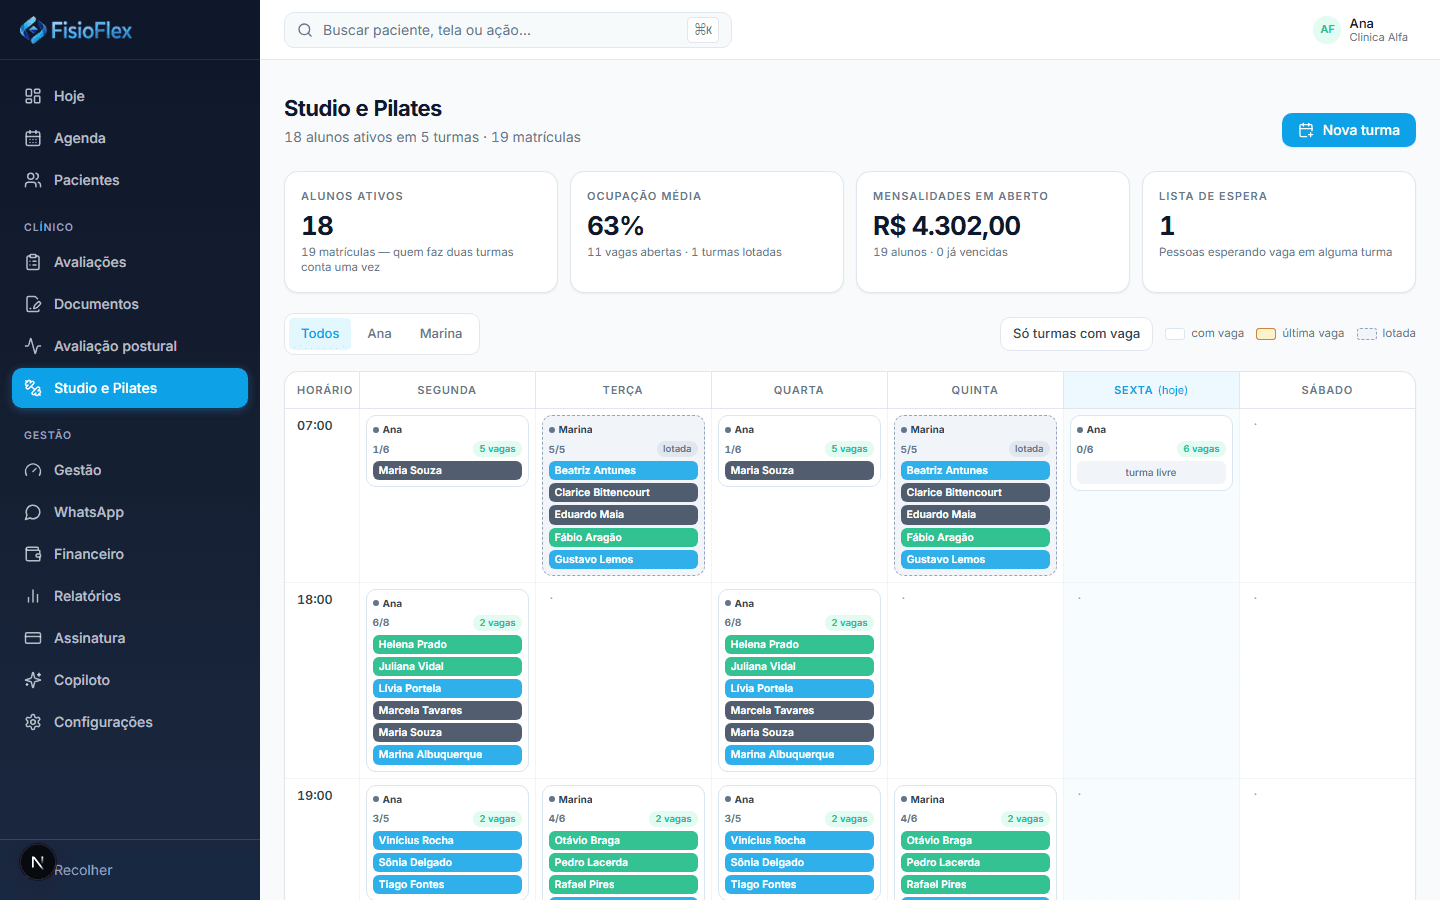Screen dimensions: 1440x900
Task: Click the Quarta column header
Action: pos(799,390)
